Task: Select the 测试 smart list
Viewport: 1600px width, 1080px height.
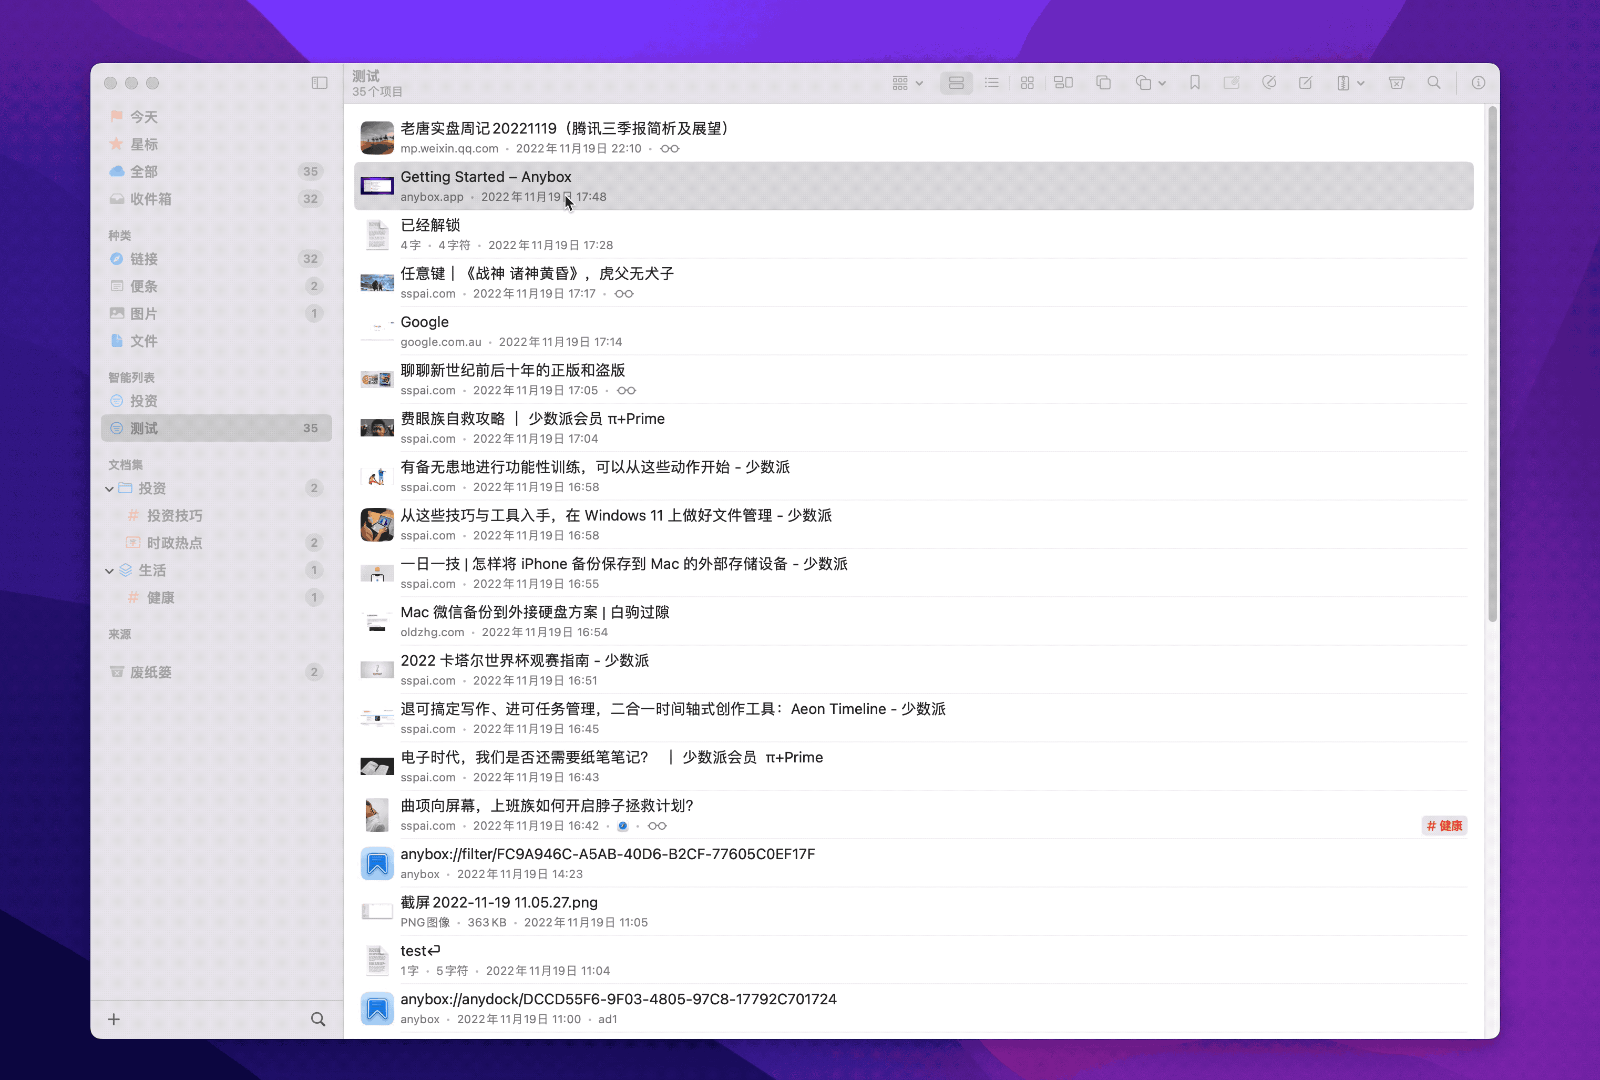Action: (x=142, y=428)
